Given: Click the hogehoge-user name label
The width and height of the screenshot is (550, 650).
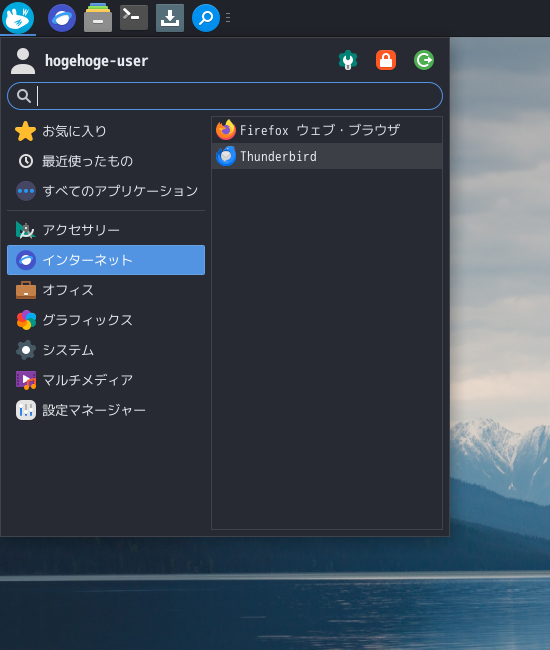Looking at the screenshot, I should pos(97,61).
